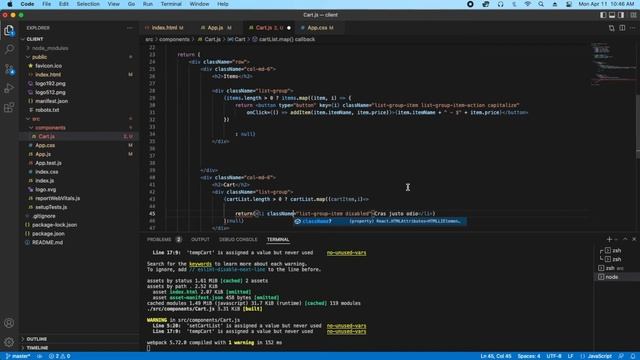Viewport: 640px width, 360px height.
Task: Open the Manage gear icon
Action: coord(9,342)
